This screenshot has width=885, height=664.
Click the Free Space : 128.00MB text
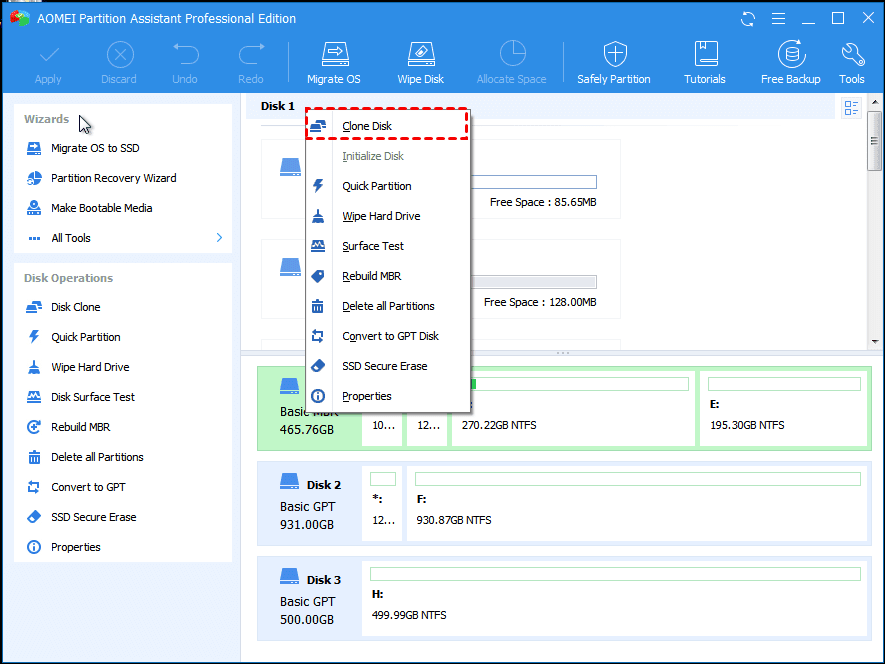(x=540, y=302)
